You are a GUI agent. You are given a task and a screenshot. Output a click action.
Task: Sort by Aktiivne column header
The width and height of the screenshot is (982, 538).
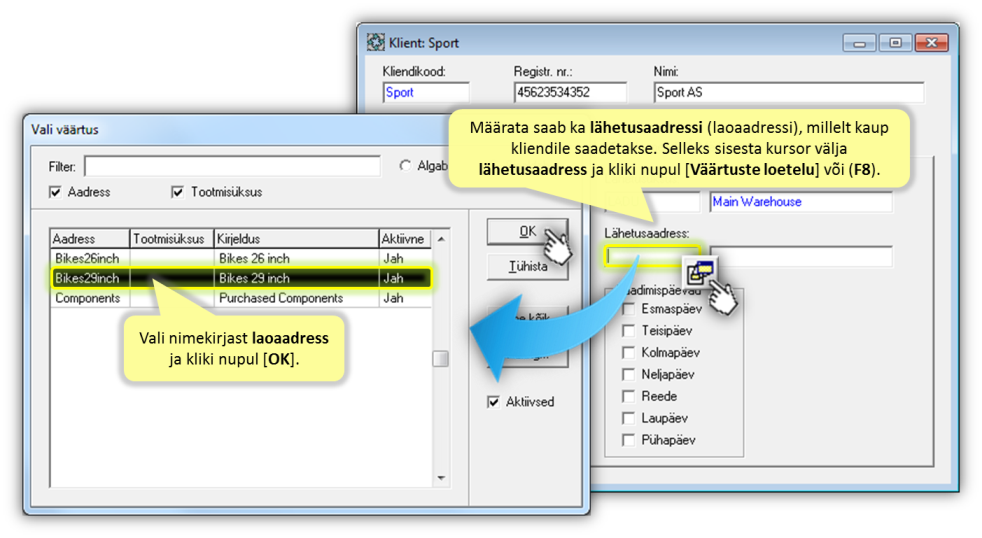(405, 239)
